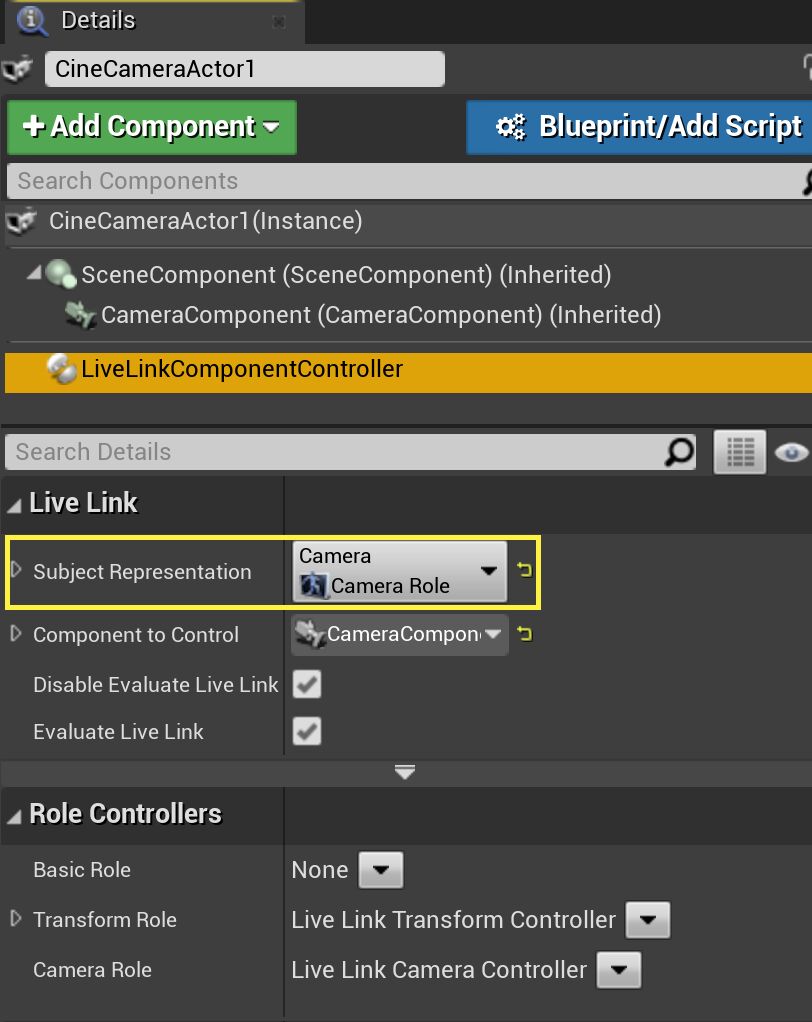Open the property matrix grid view
Viewport: 812px width, 1022px height.
pyautogui.click(x=740, y=452)
